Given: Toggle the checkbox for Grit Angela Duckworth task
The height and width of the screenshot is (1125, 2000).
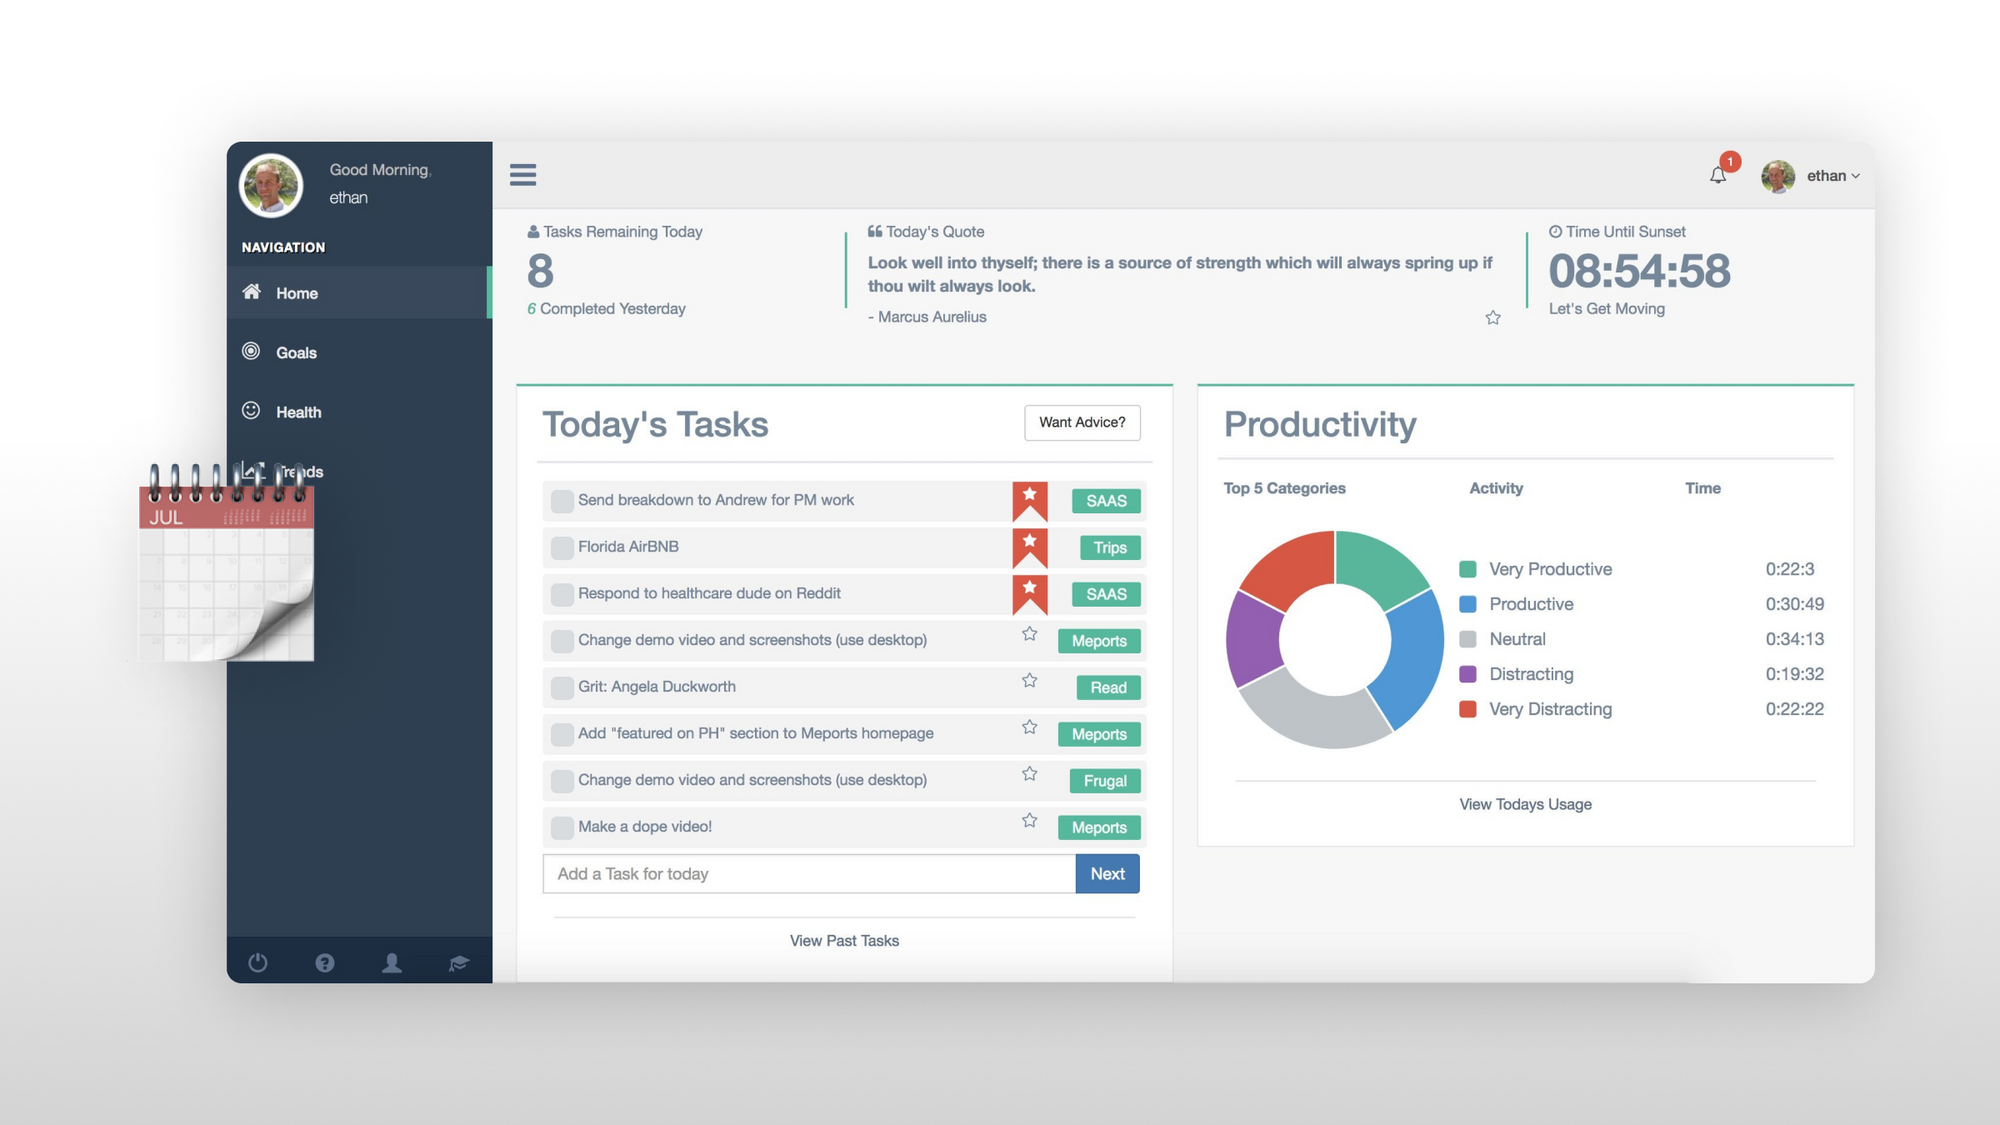Looking at the screenshot, I should pyautogui.click(x=560, y=685).
